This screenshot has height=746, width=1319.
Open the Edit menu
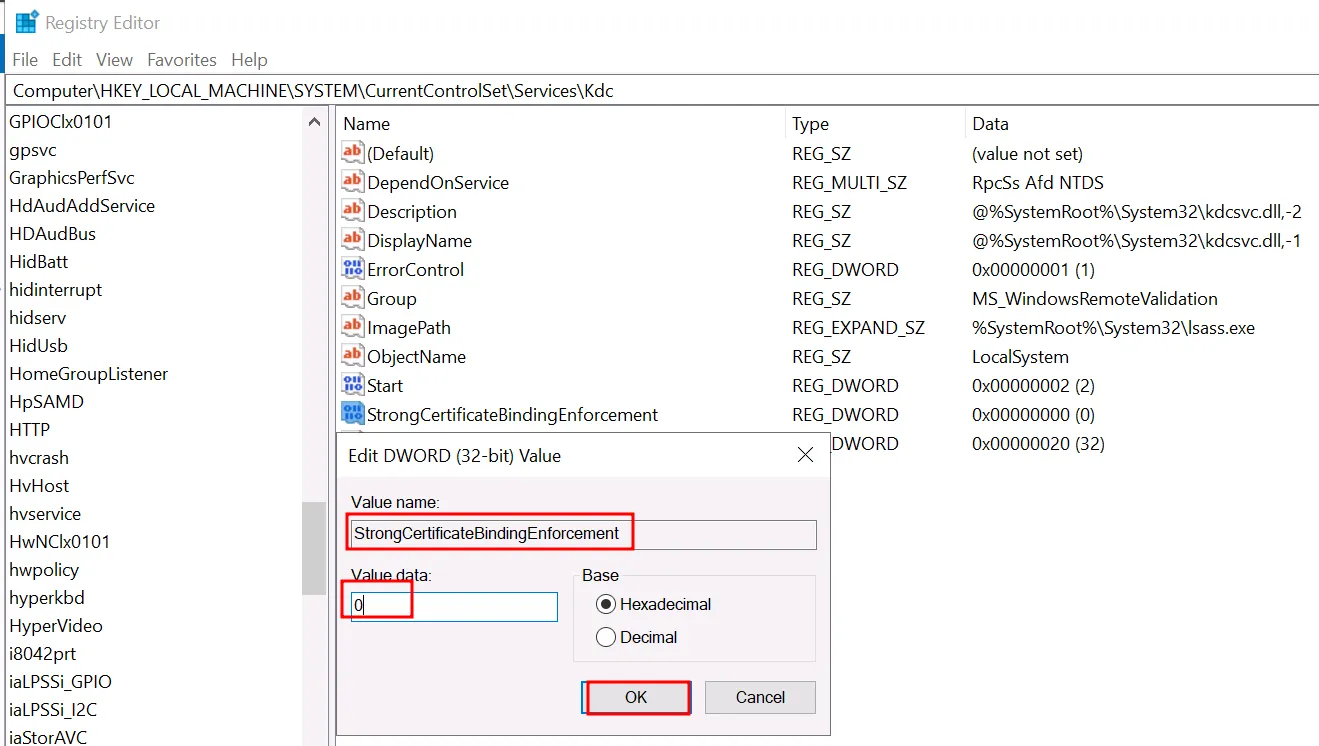pos(66,59)
